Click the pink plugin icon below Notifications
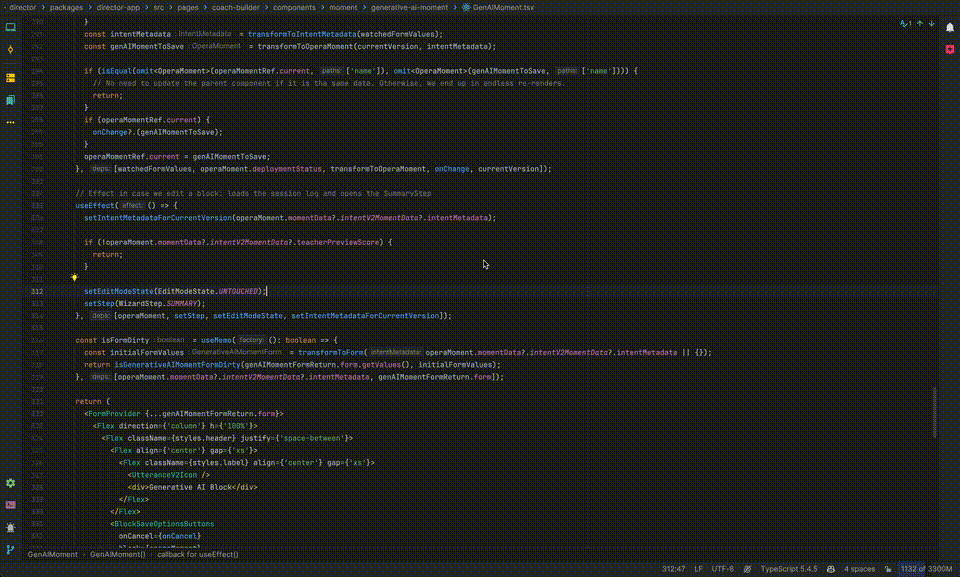Screen dimensions: 960x577 coord(950,49)
